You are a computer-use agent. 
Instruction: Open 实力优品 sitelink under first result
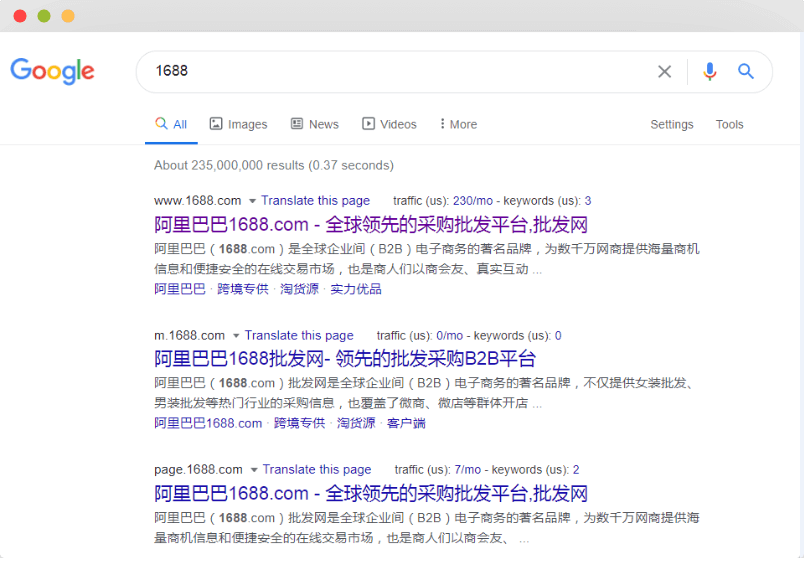[356, 289]
